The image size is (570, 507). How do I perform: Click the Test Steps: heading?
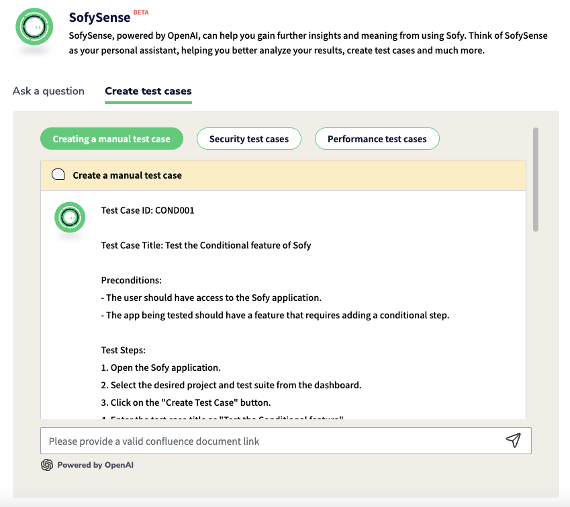coord(123,350)
